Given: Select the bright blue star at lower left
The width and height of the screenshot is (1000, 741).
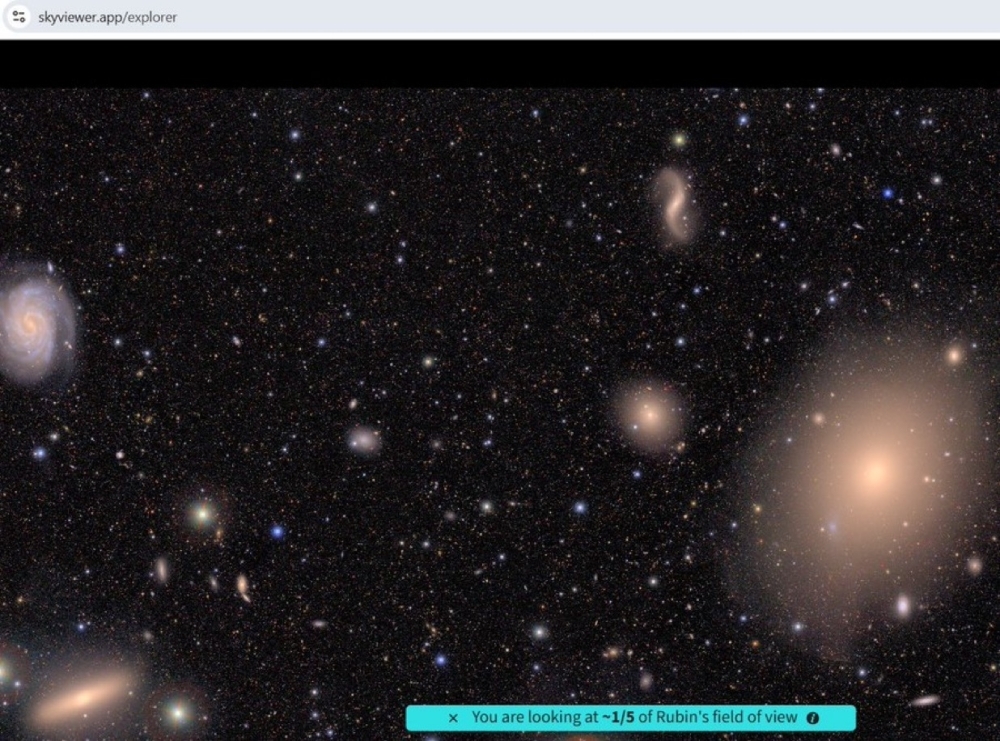Looking at the screenshot, I should click(277, 532).
